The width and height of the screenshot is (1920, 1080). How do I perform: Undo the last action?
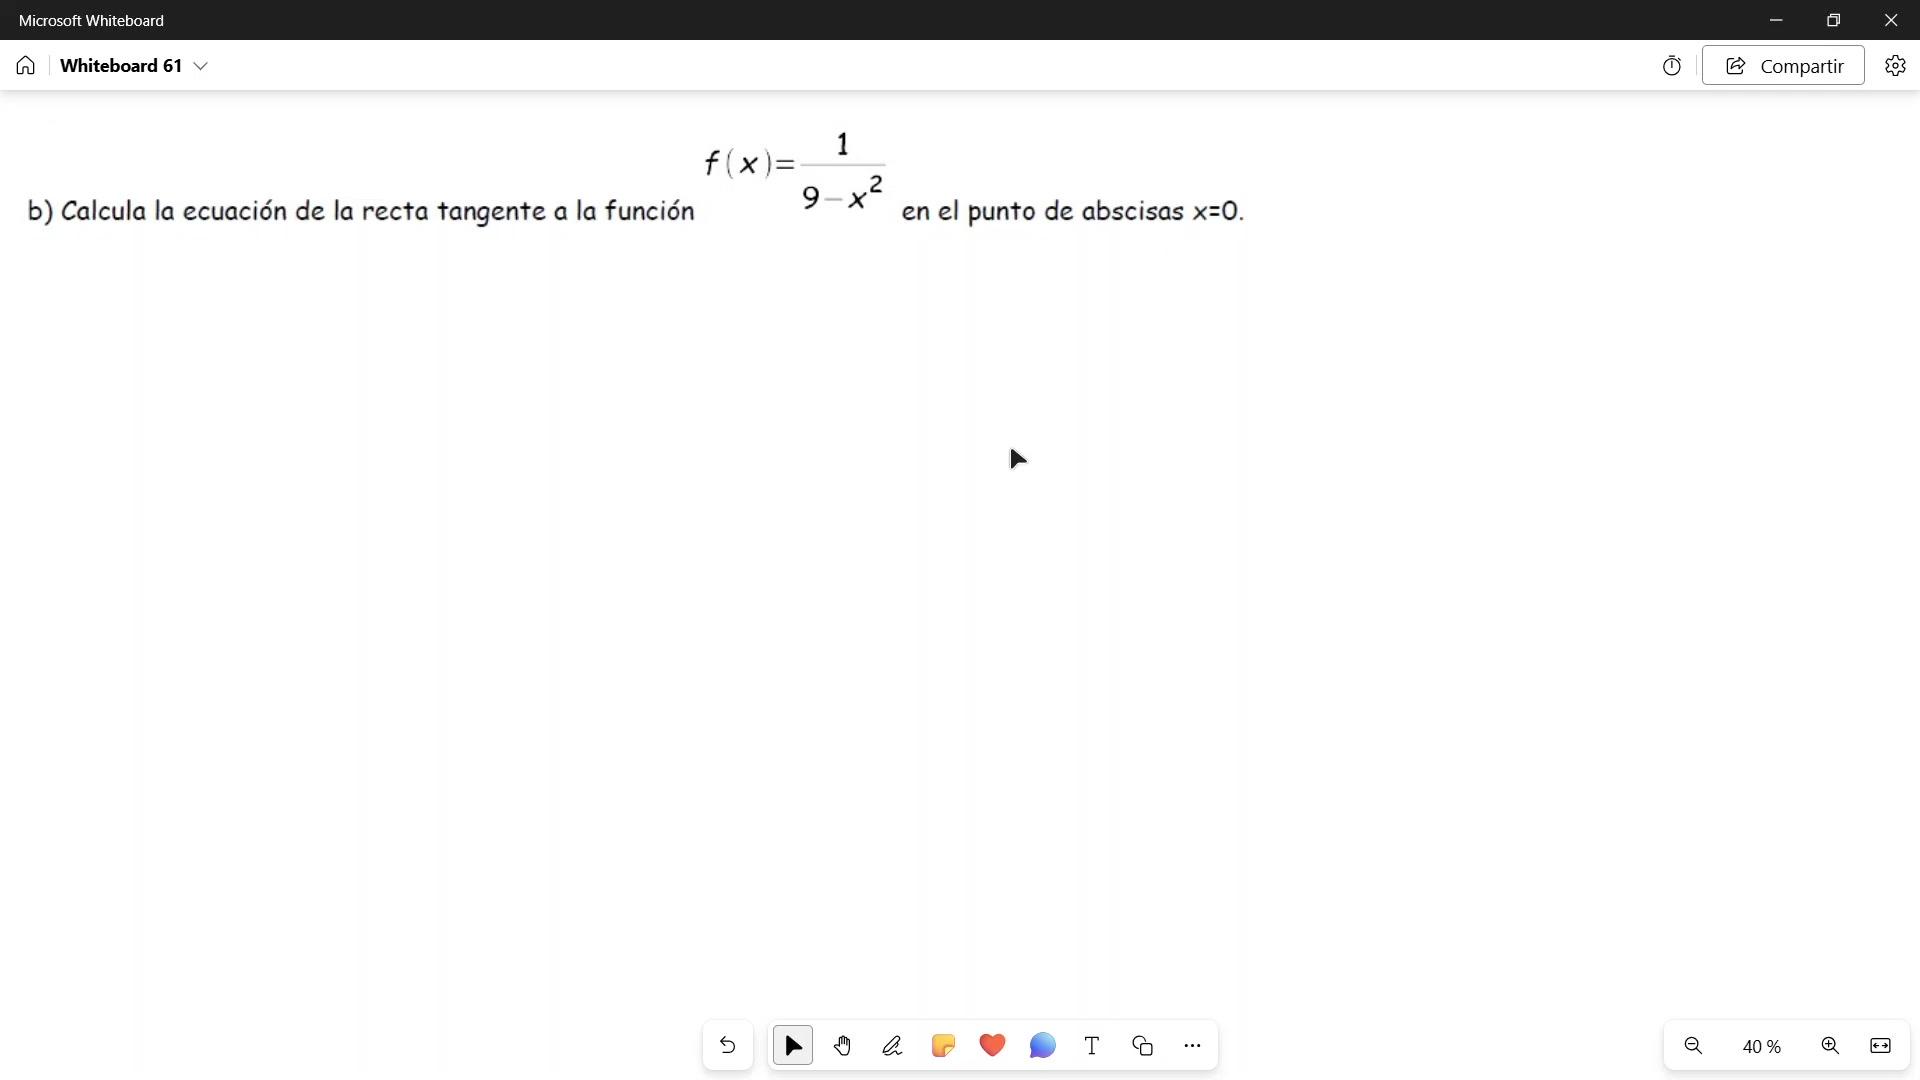coord(728,1046)
